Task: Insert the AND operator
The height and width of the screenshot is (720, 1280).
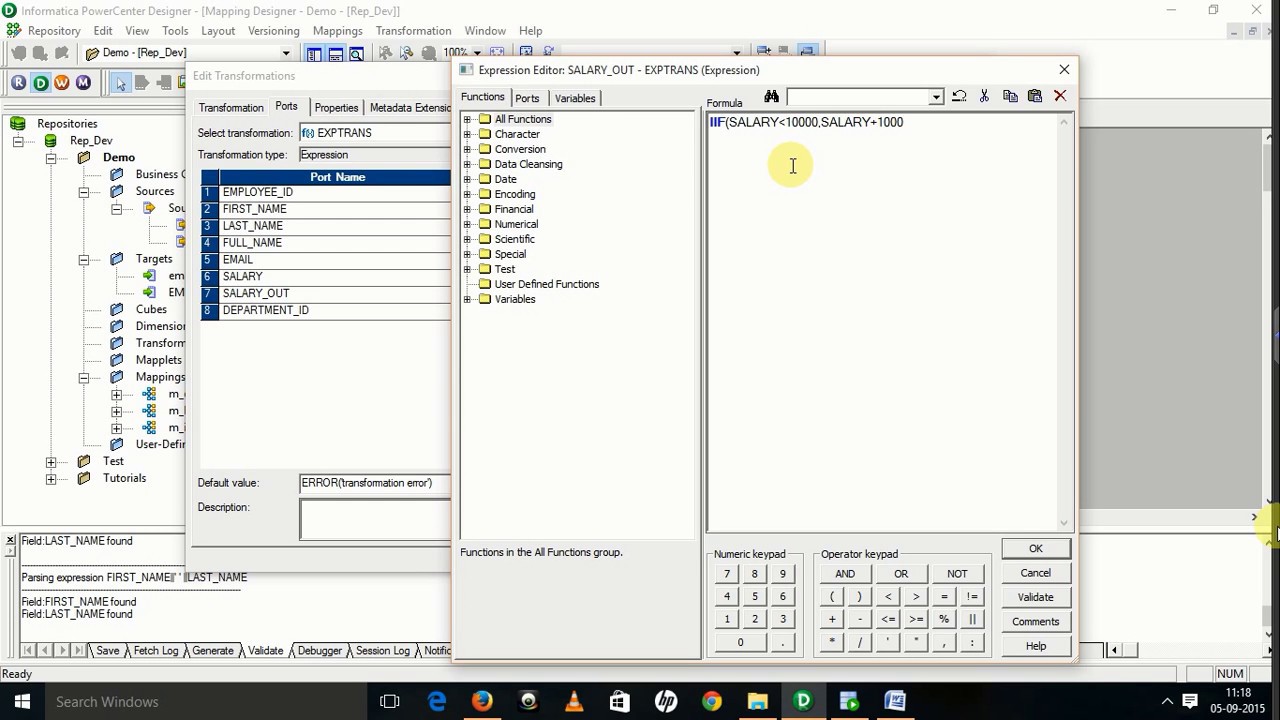Action: tap(845, 574)
